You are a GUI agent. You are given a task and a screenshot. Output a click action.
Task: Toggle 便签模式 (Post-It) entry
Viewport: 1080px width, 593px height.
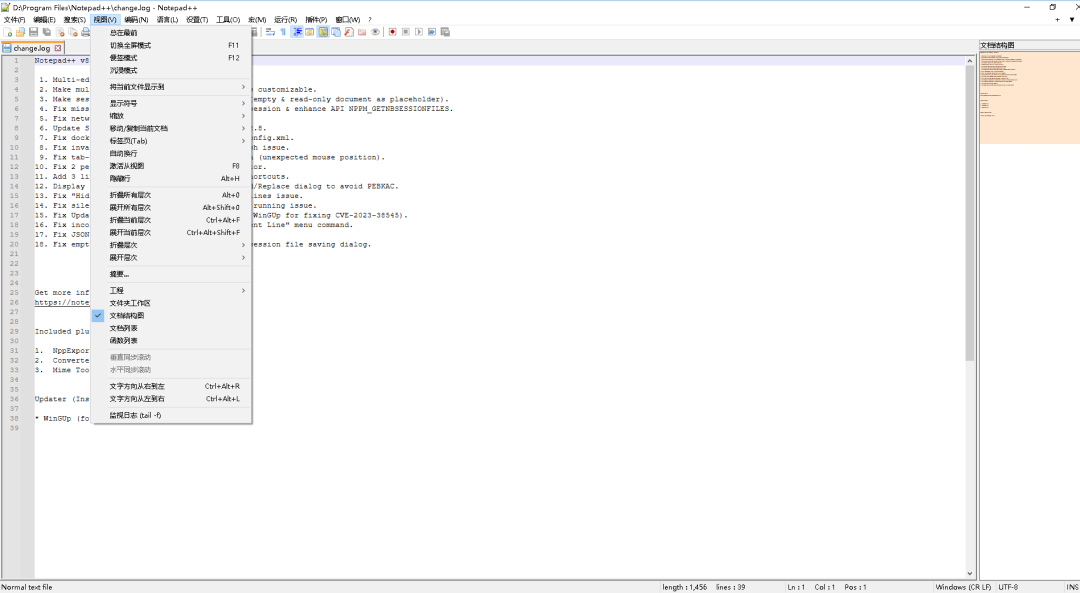(172, 58)
